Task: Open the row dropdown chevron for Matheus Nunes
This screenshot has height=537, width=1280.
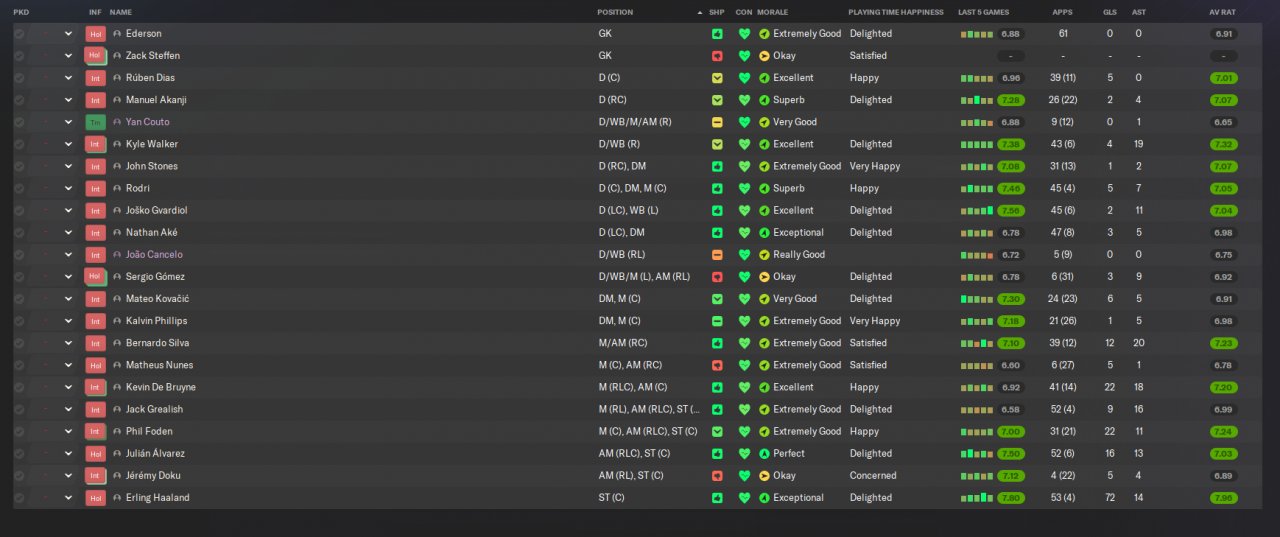Action: [68, 365]
